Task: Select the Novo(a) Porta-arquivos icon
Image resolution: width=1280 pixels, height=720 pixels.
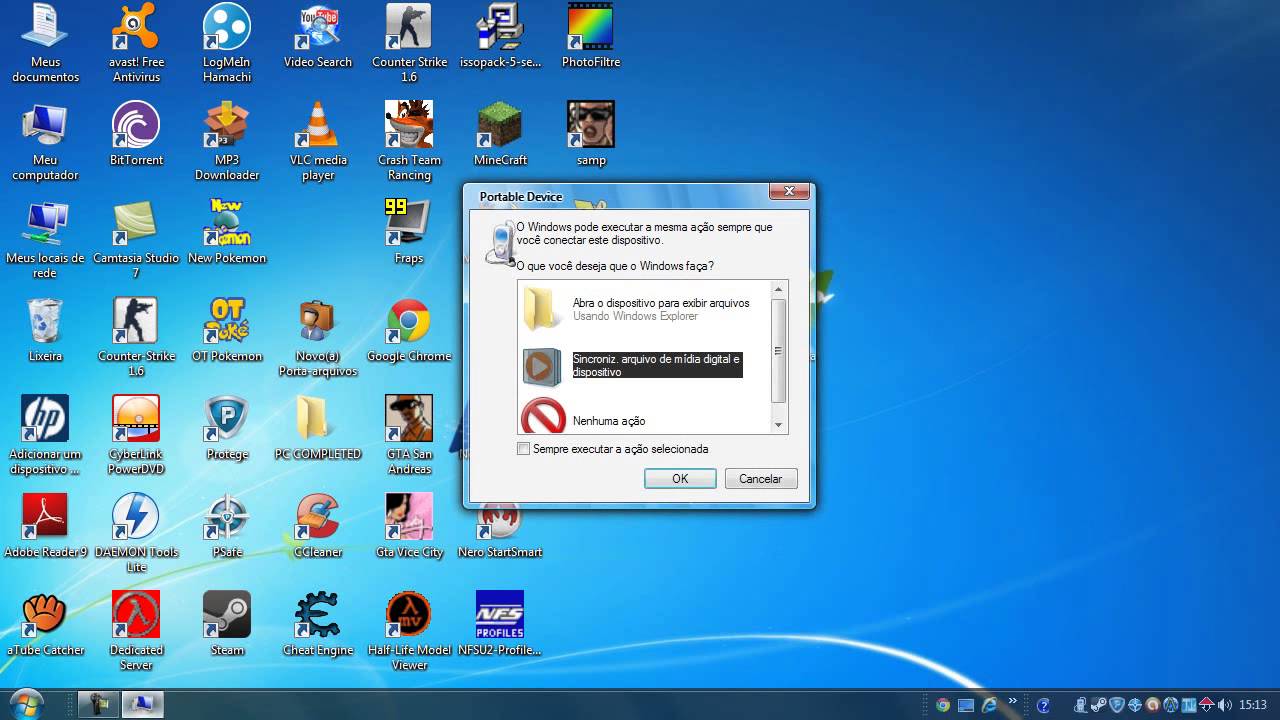Action: click(x=318, y=337)
